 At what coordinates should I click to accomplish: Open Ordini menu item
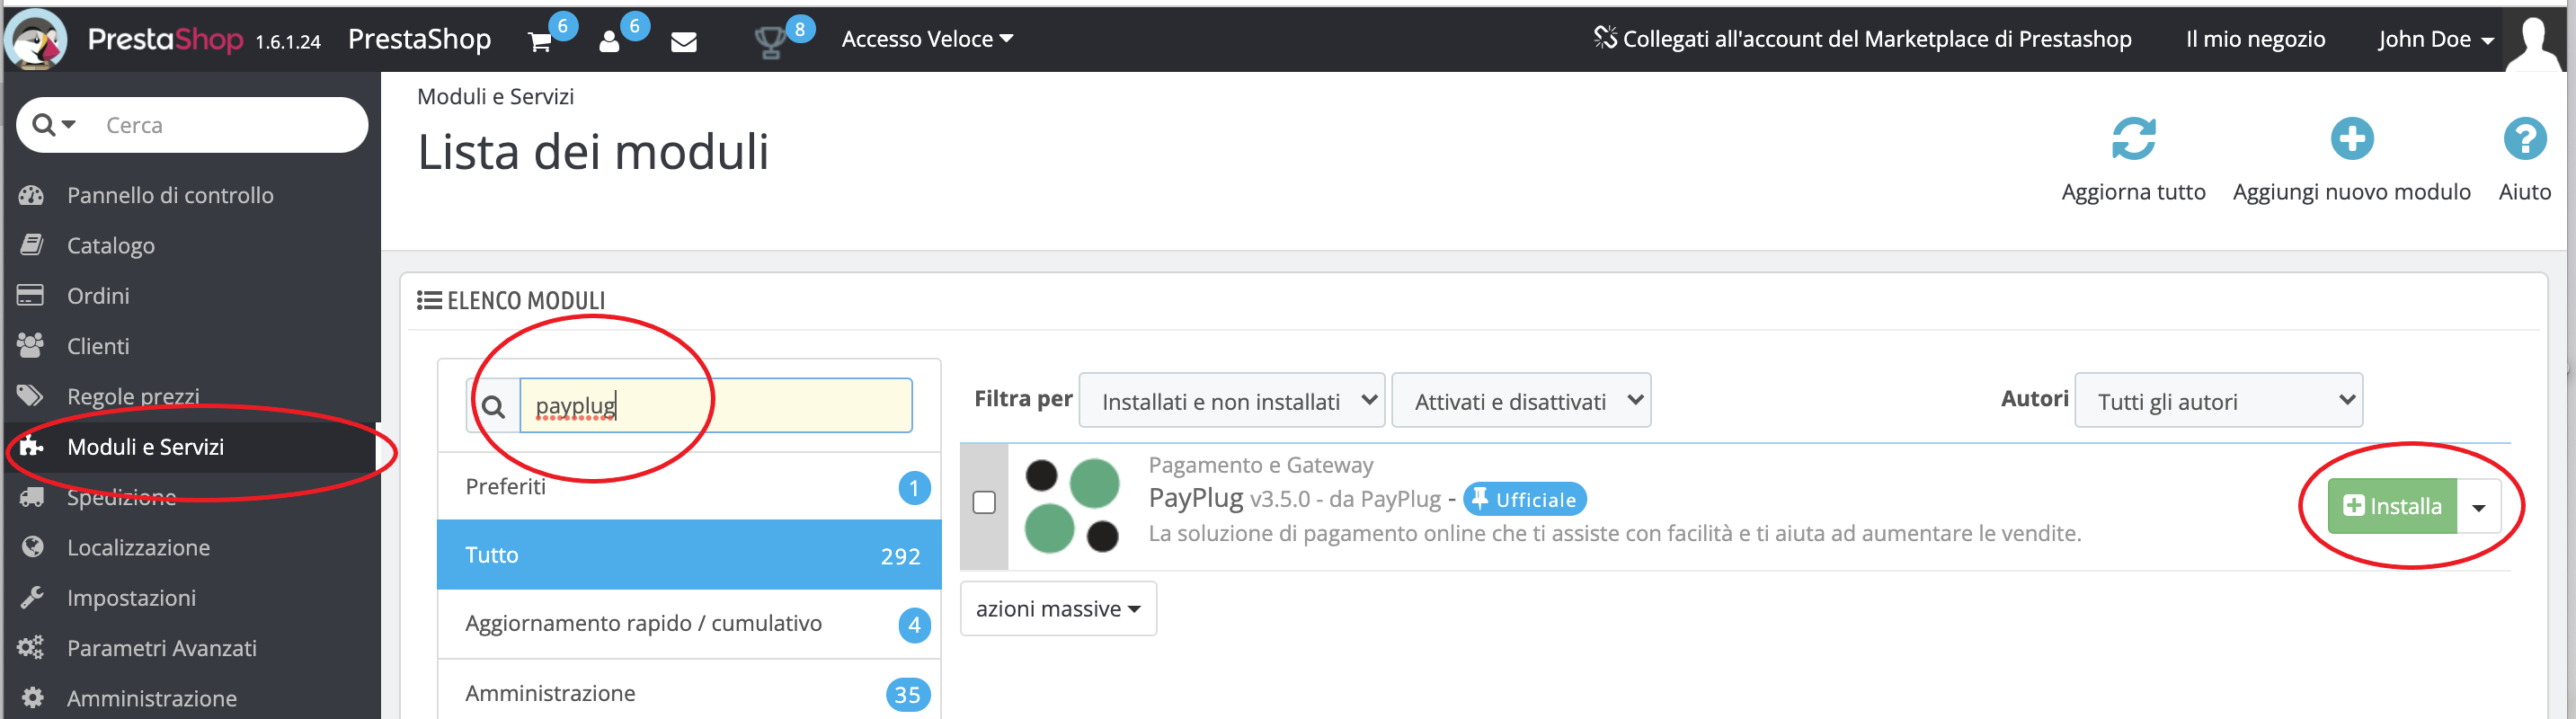tap(98, 296)
